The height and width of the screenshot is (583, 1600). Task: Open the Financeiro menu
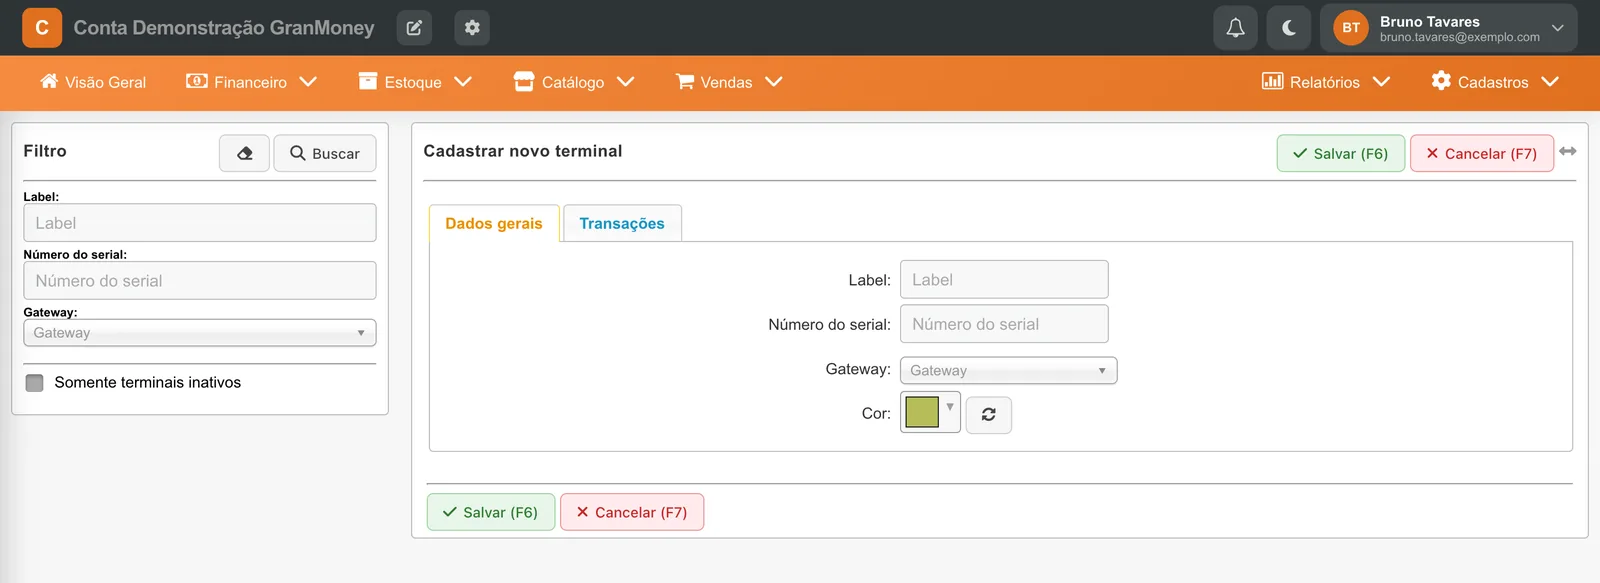[251, 82]
